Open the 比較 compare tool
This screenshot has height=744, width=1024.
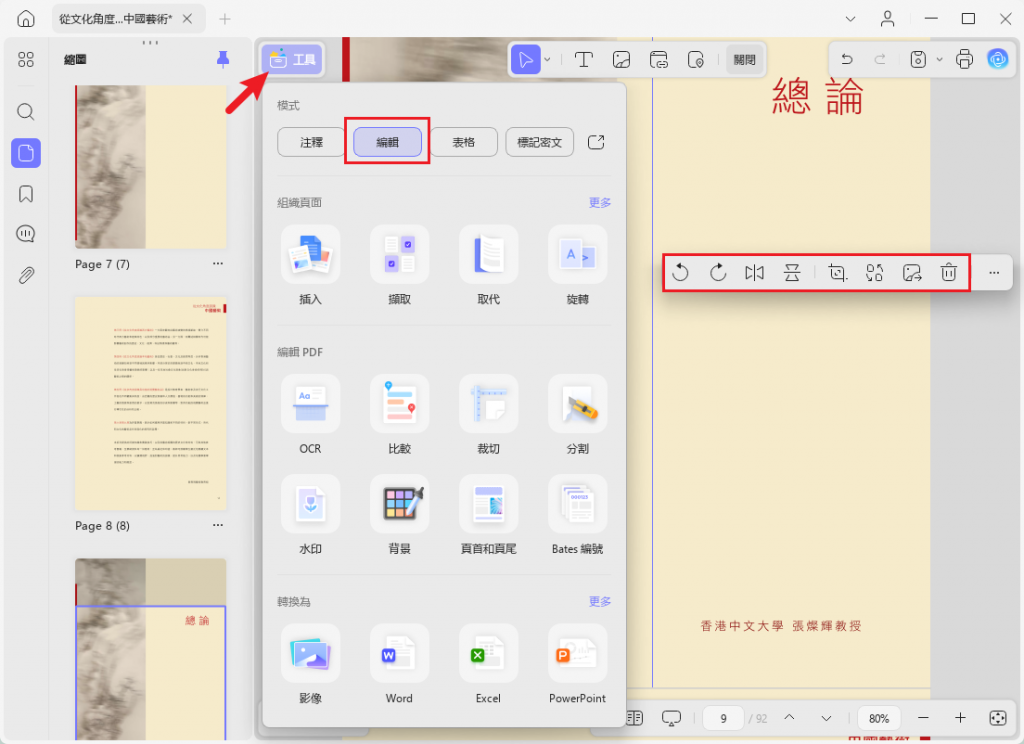(400, 404)
